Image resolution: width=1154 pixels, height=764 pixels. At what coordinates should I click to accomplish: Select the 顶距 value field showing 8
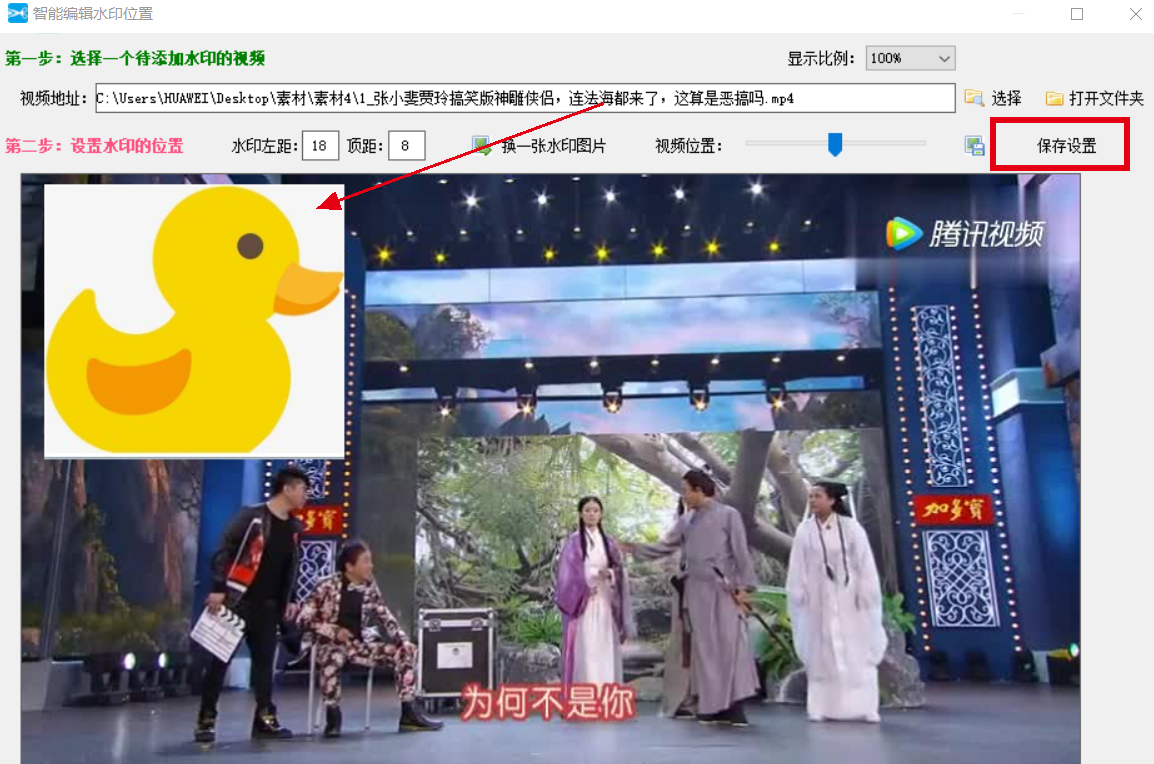click(409, 145)
